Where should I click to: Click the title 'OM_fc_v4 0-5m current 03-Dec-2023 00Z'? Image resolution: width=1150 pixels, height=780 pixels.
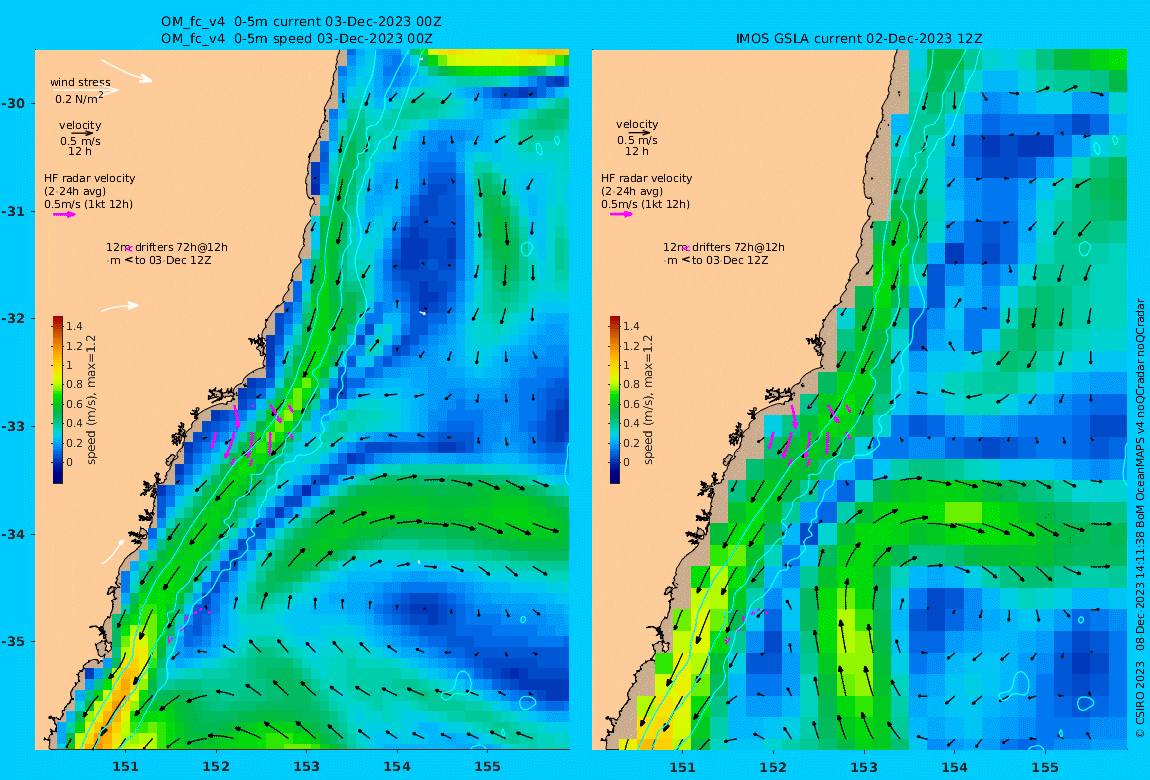(301, 22)
